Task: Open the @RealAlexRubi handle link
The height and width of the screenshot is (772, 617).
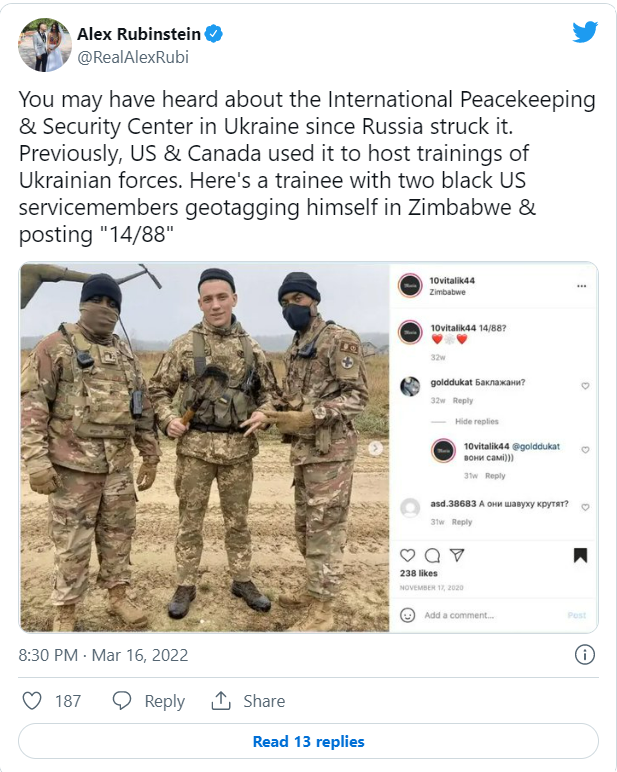Action: 133,57
